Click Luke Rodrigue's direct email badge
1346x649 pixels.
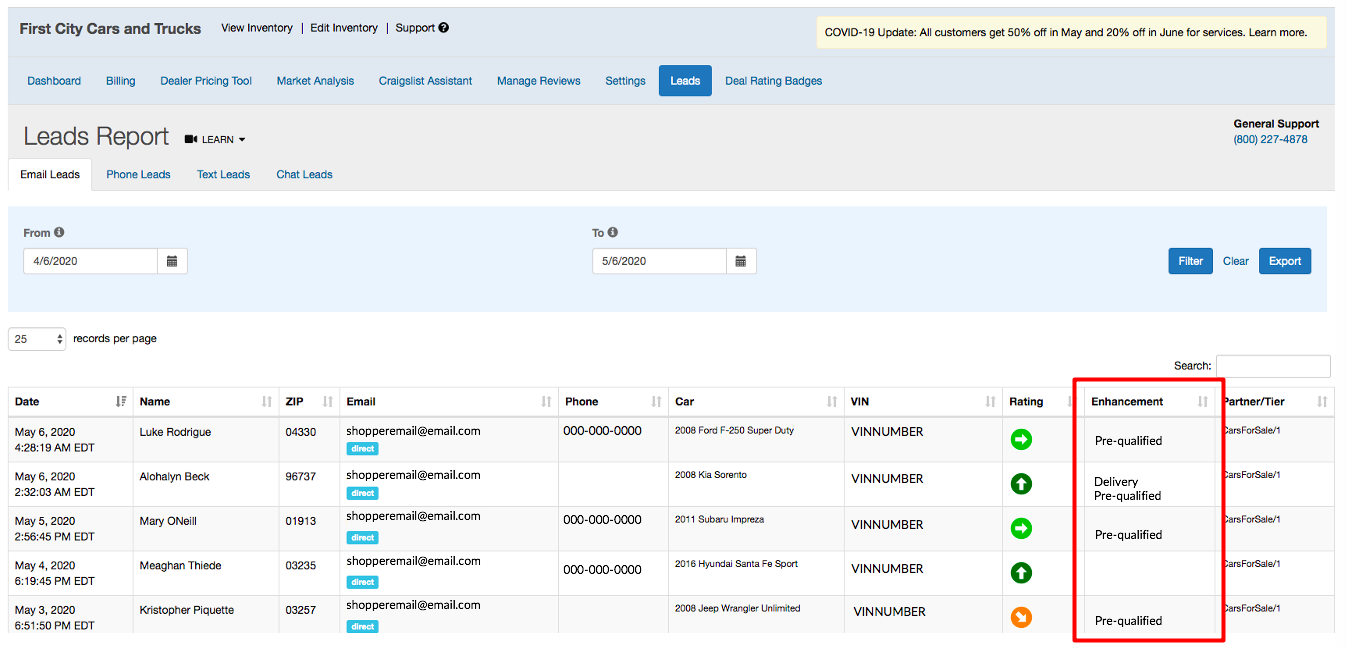(x=362, y=449)
